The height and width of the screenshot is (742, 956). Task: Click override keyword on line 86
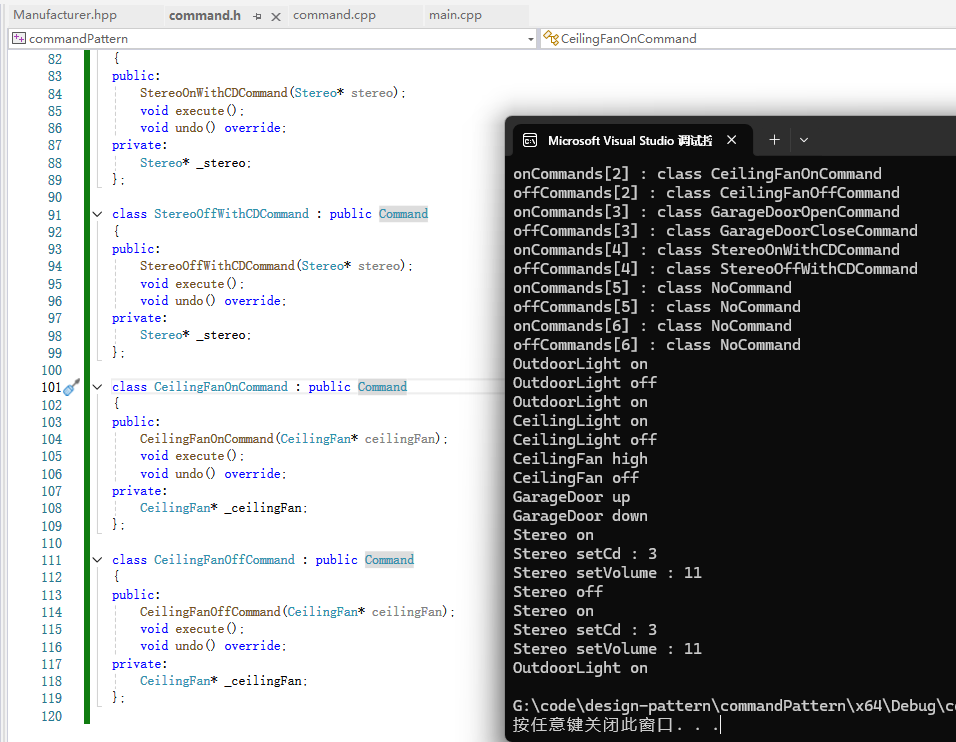[252, 128]
